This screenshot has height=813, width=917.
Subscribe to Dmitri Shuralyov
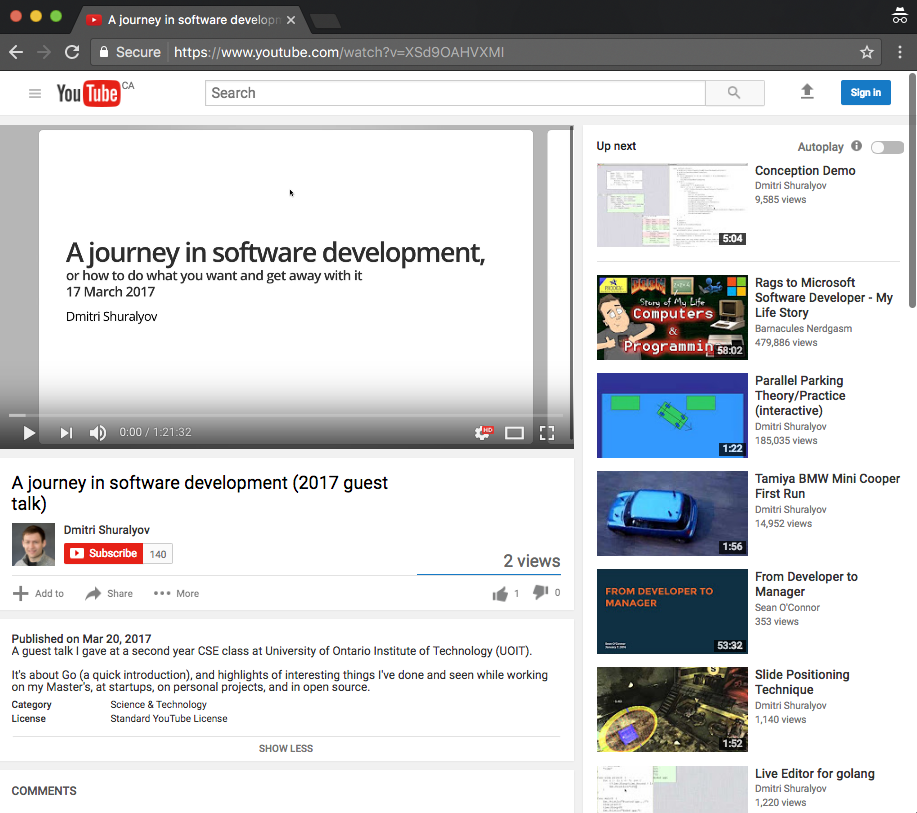104,554
